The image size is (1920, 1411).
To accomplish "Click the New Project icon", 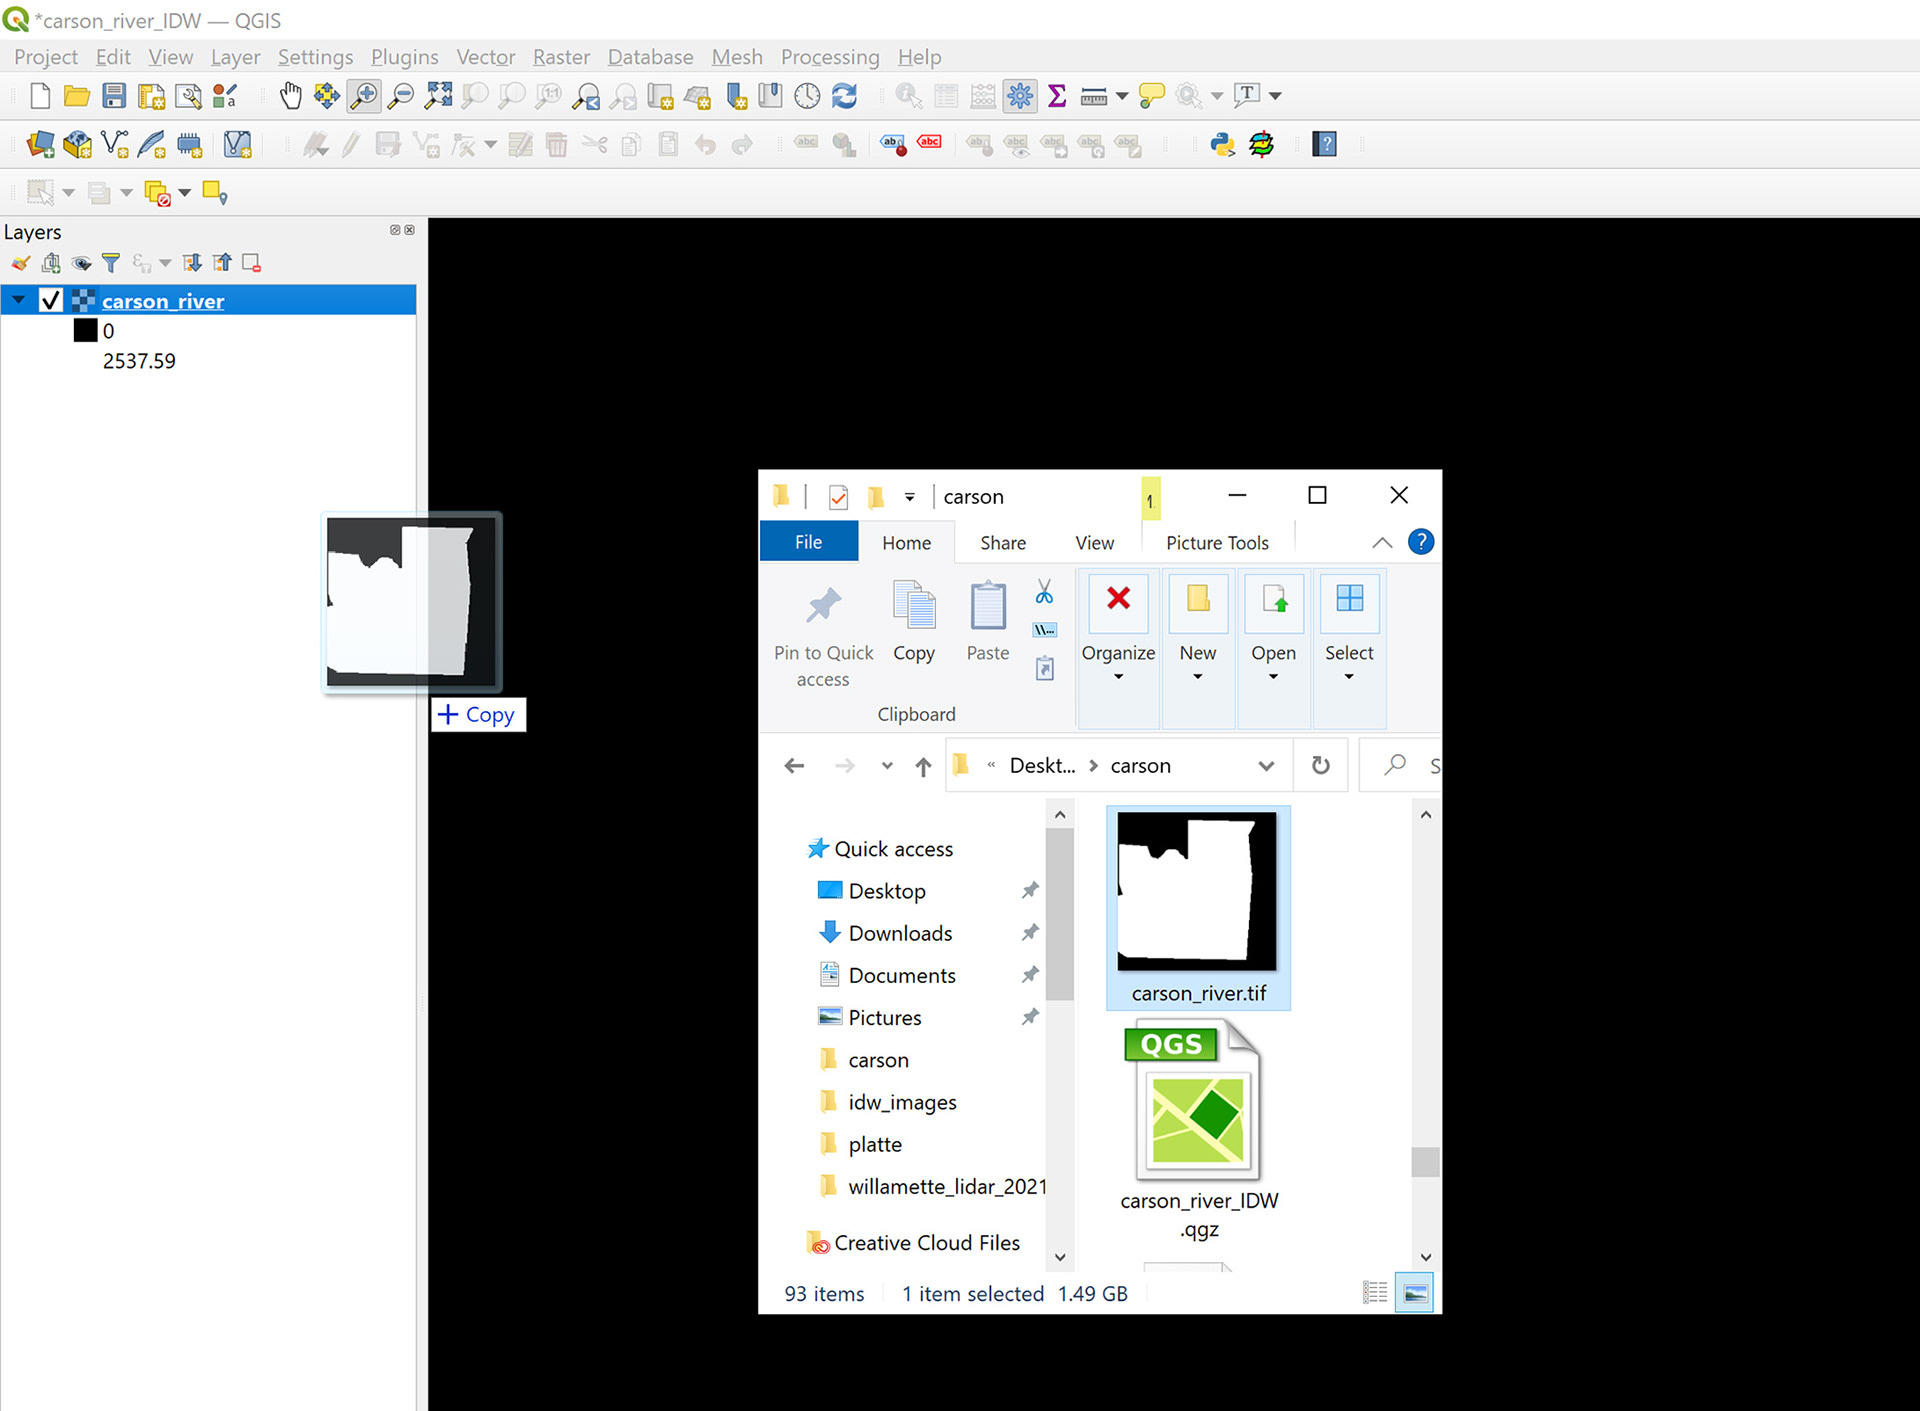I will coord(40,95).
